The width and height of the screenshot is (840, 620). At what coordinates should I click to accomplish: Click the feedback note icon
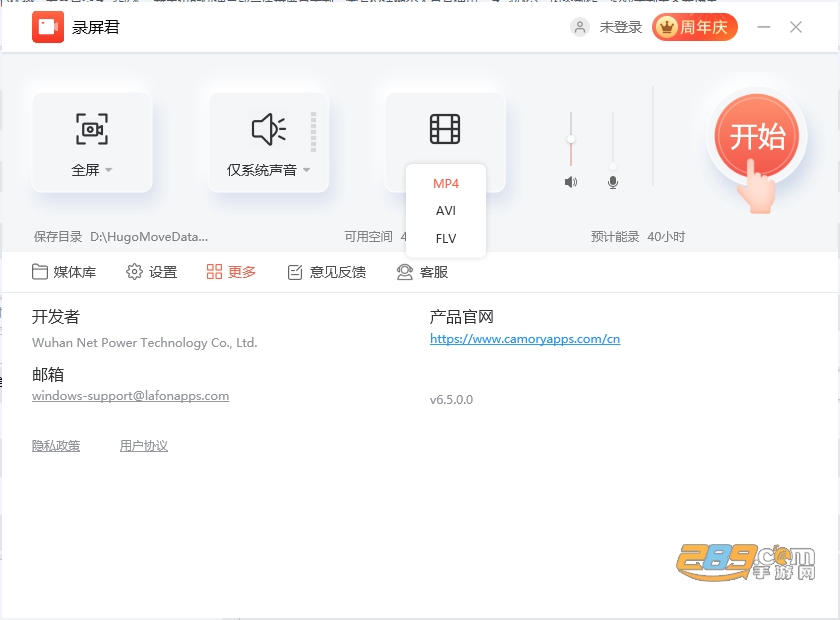coord(295,272)
